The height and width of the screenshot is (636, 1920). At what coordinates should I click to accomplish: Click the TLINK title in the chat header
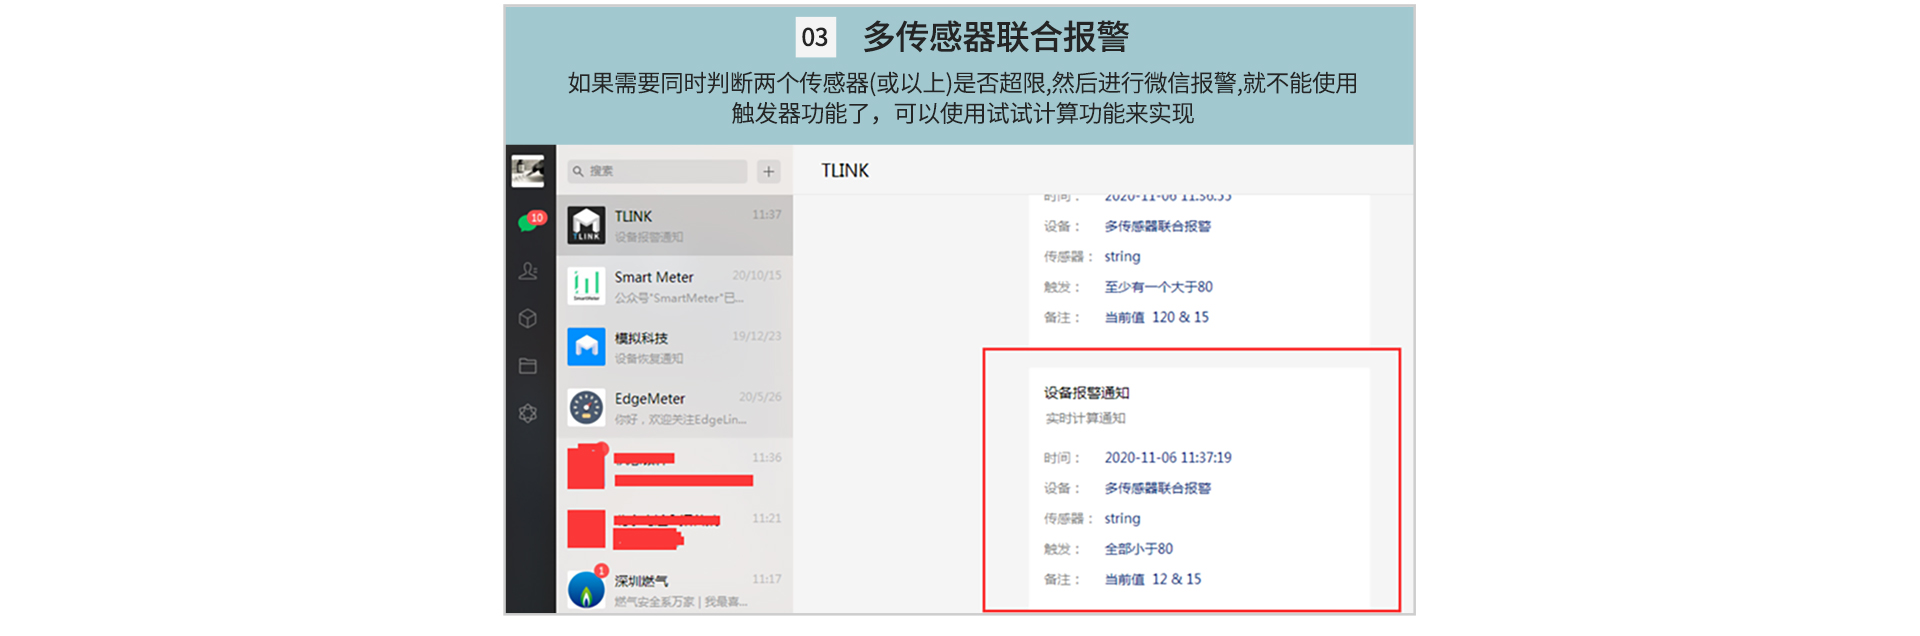click(x=845, y=171)
